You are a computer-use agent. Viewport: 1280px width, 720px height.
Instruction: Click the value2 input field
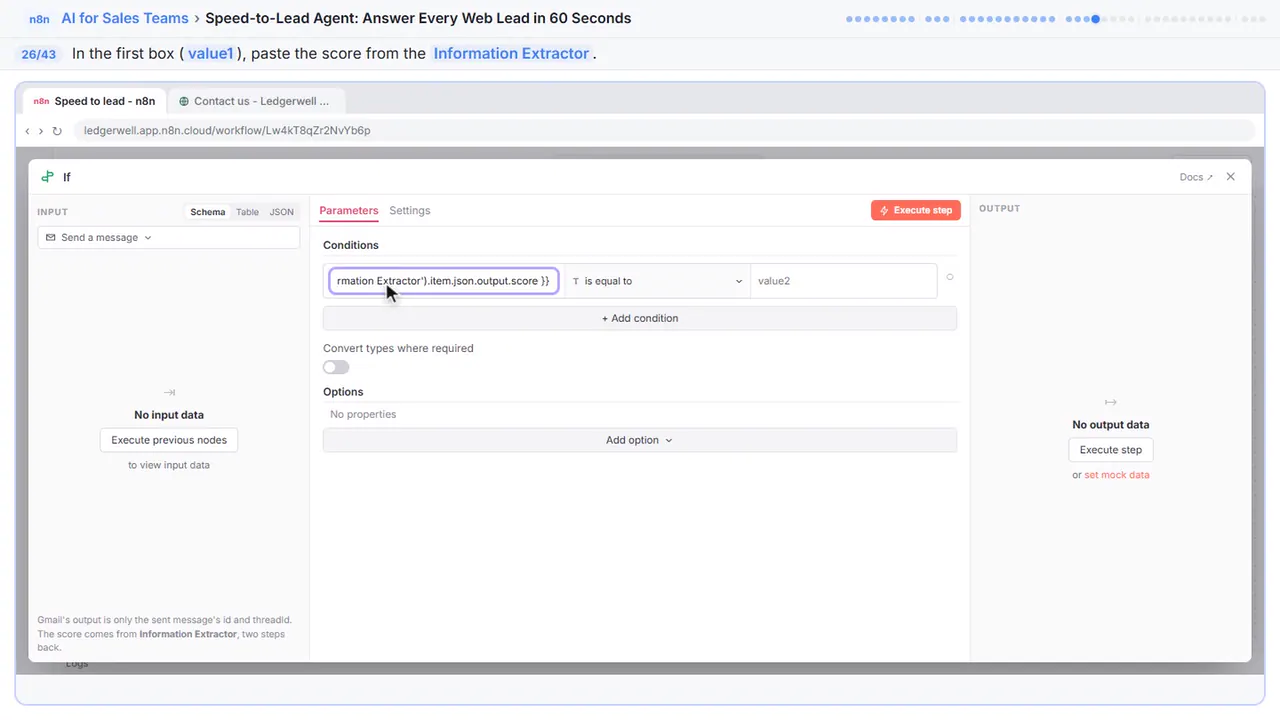[843, 281]
